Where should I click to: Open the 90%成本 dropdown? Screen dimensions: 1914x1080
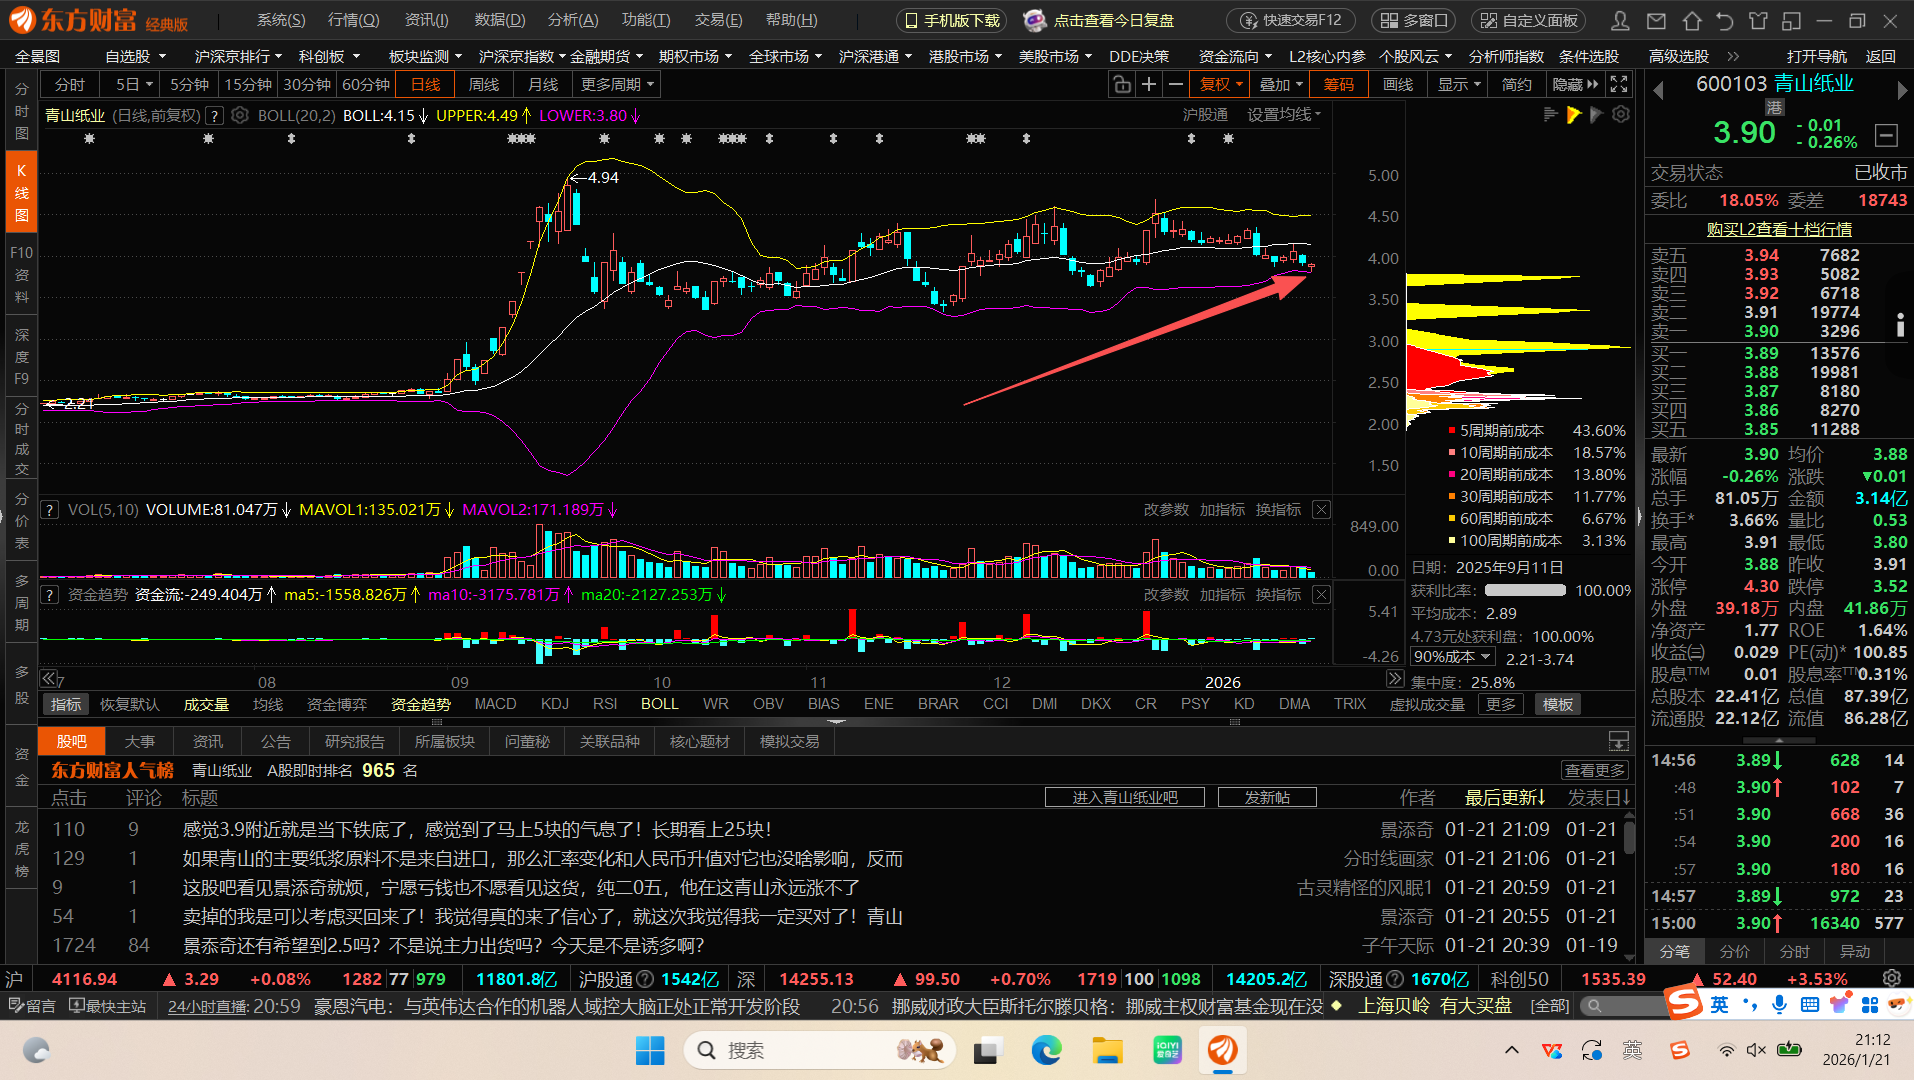click(x=1452, y=657)
